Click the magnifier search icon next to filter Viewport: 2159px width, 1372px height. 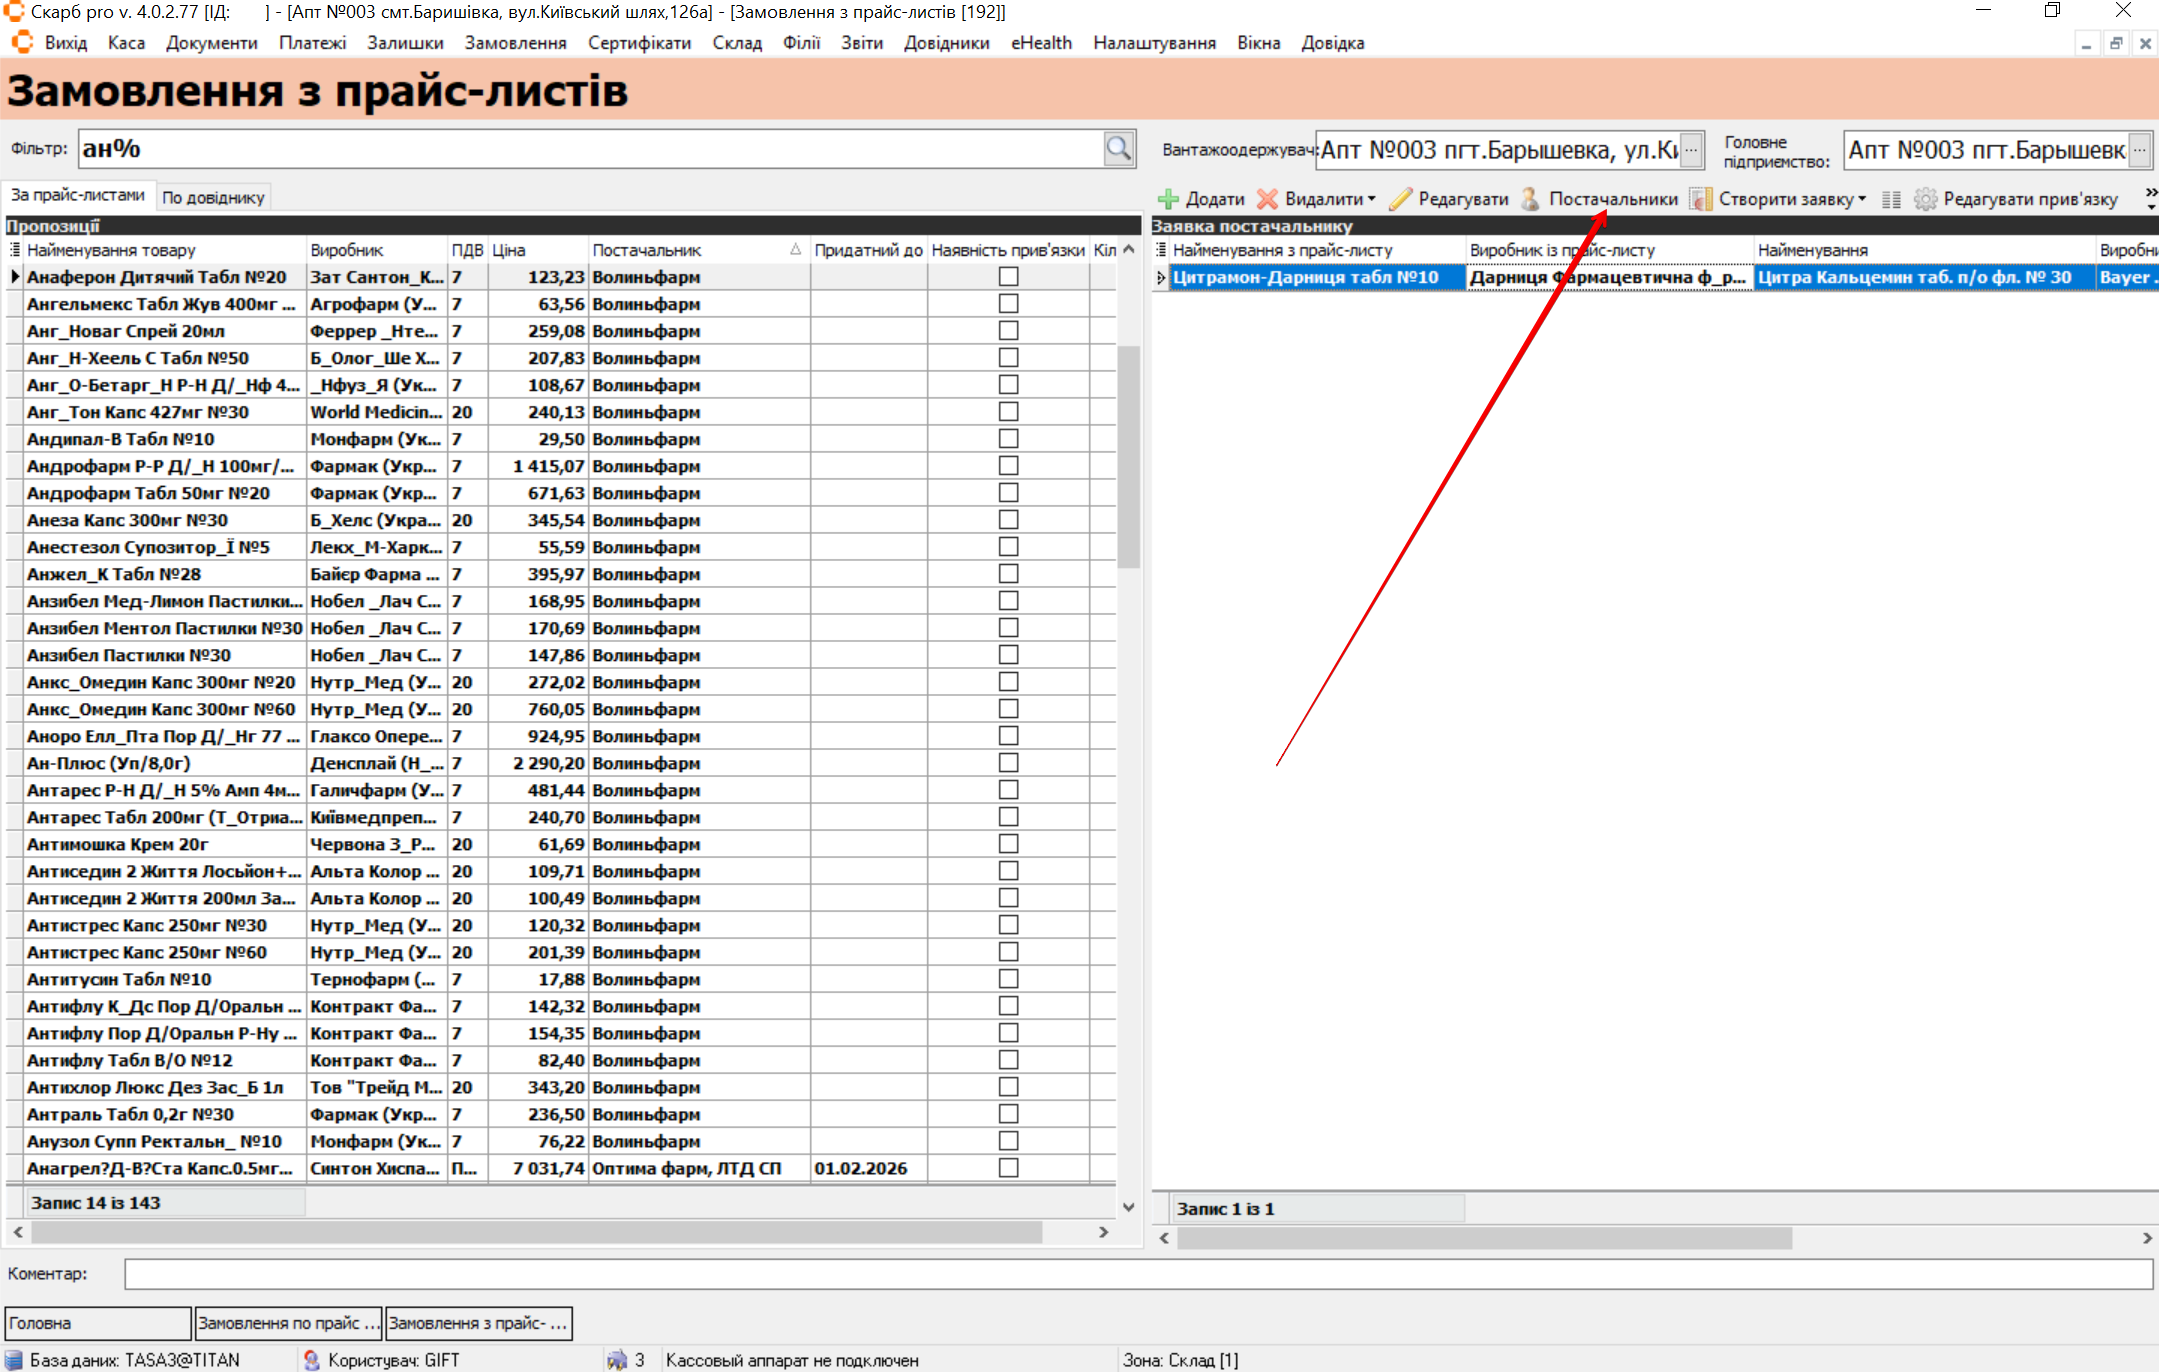click(1118, 149)
